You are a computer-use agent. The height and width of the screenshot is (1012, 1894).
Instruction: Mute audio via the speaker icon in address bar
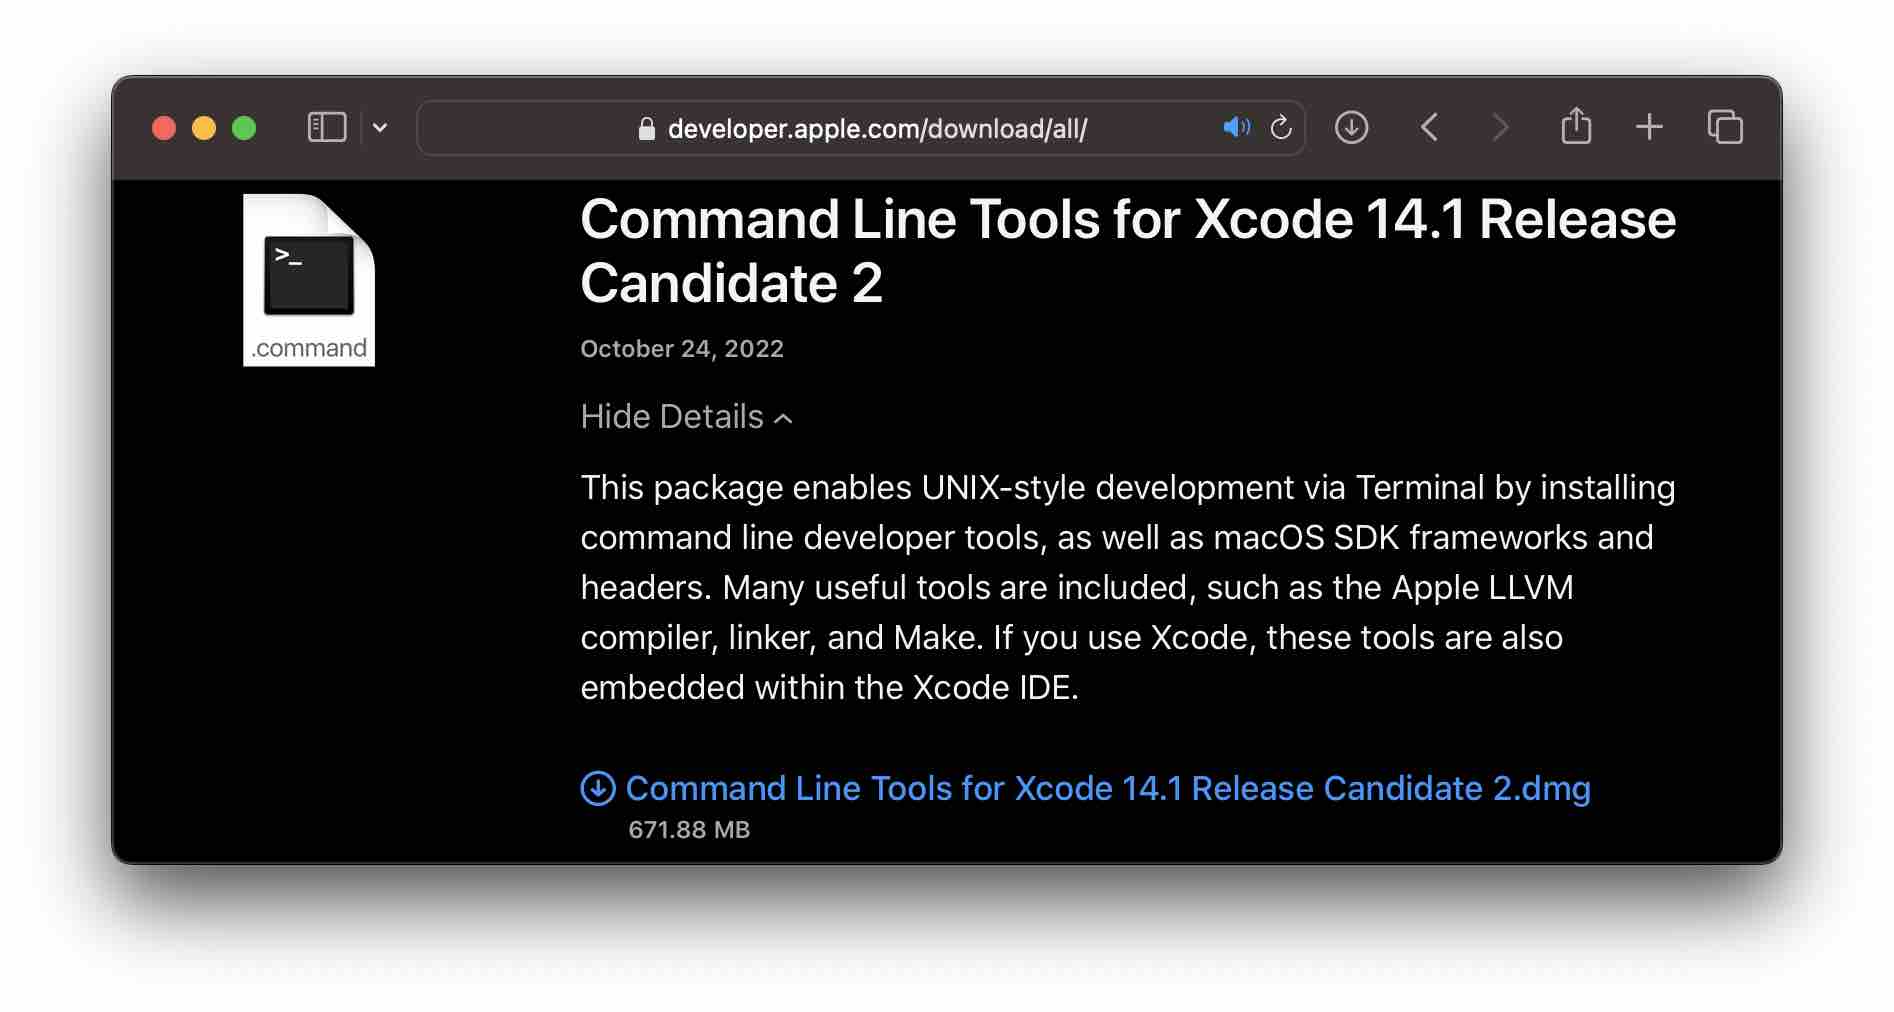click(x=1236, y=127)
